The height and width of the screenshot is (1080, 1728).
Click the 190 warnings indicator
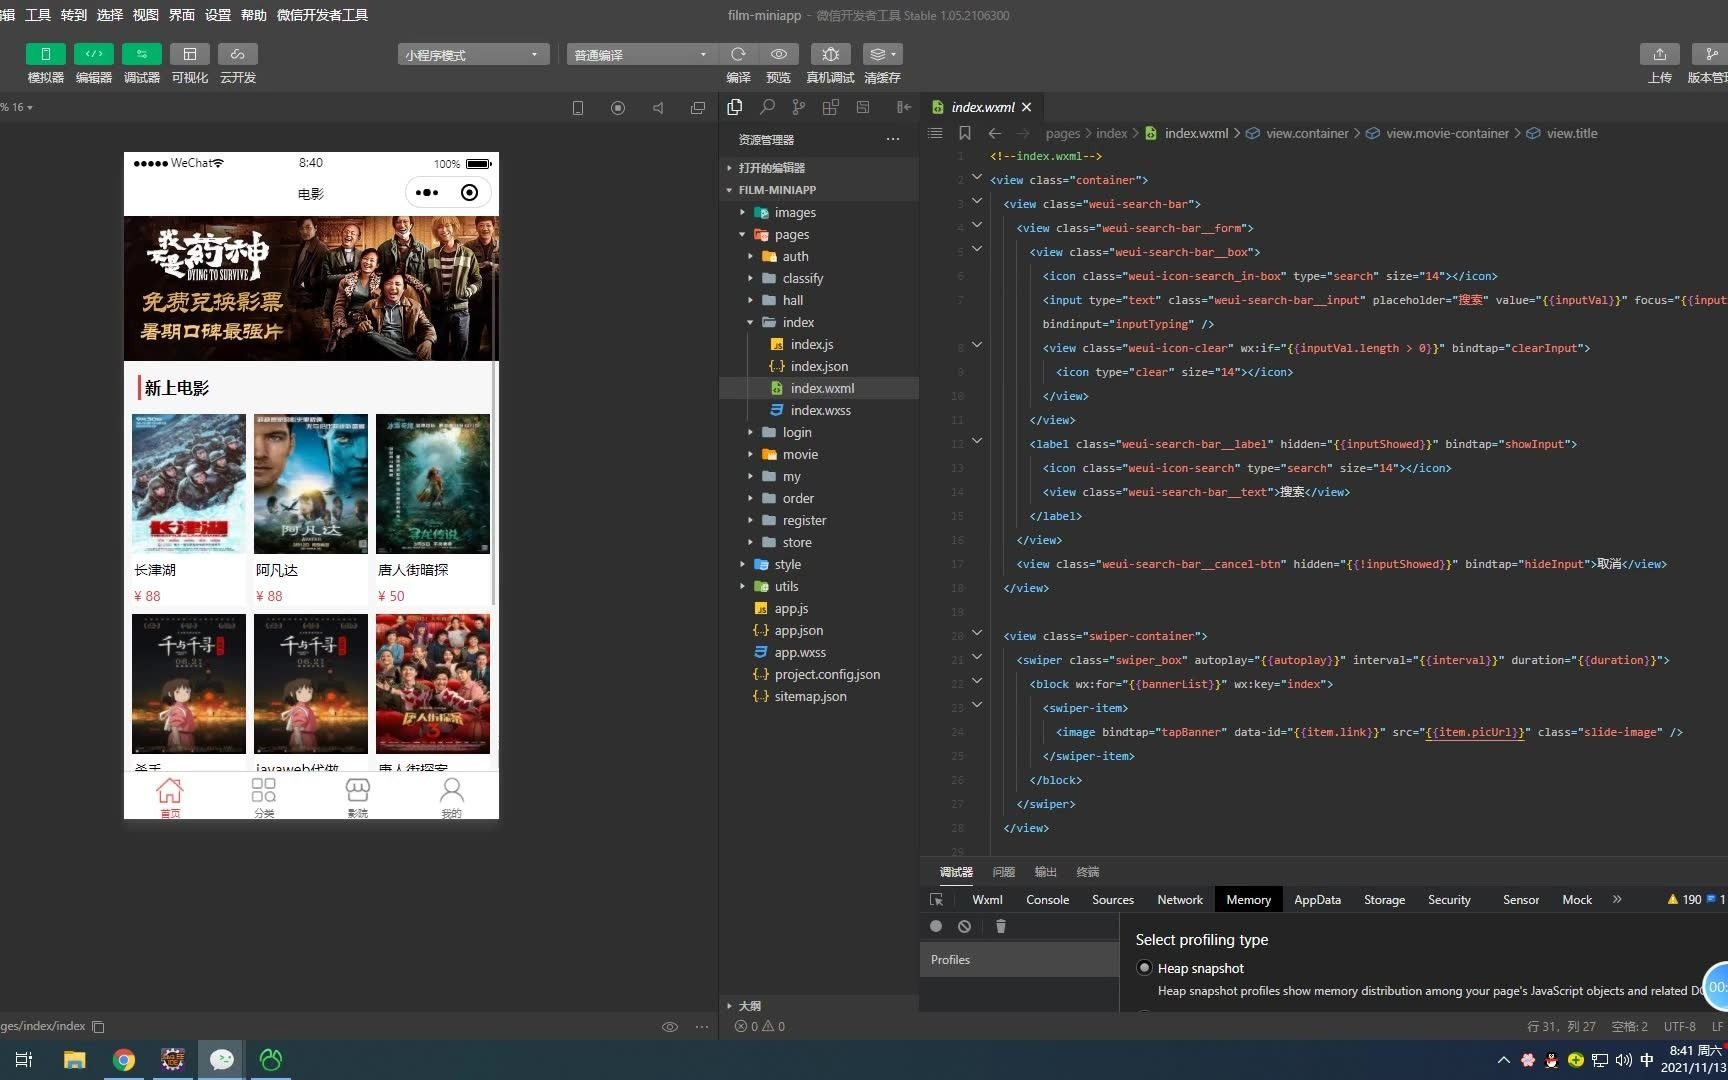coord(1684,900)
